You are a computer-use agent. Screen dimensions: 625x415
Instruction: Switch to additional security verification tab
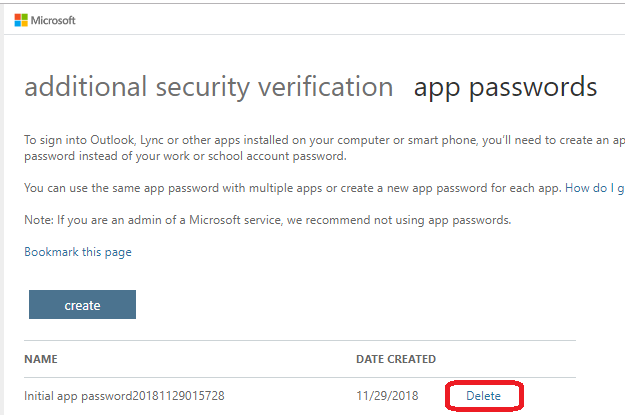[x=208, y=87]
